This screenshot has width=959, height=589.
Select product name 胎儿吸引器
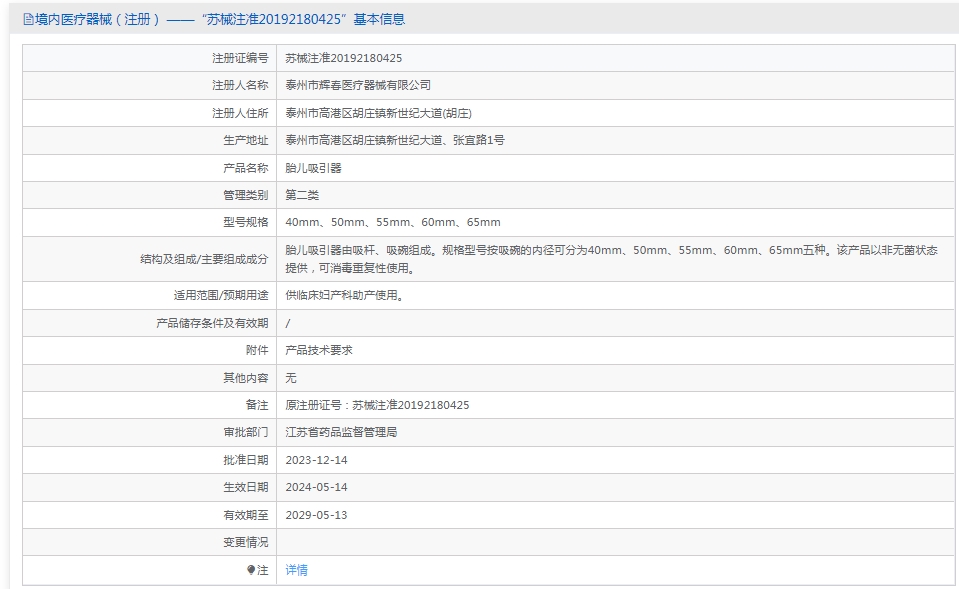[314, 168]
